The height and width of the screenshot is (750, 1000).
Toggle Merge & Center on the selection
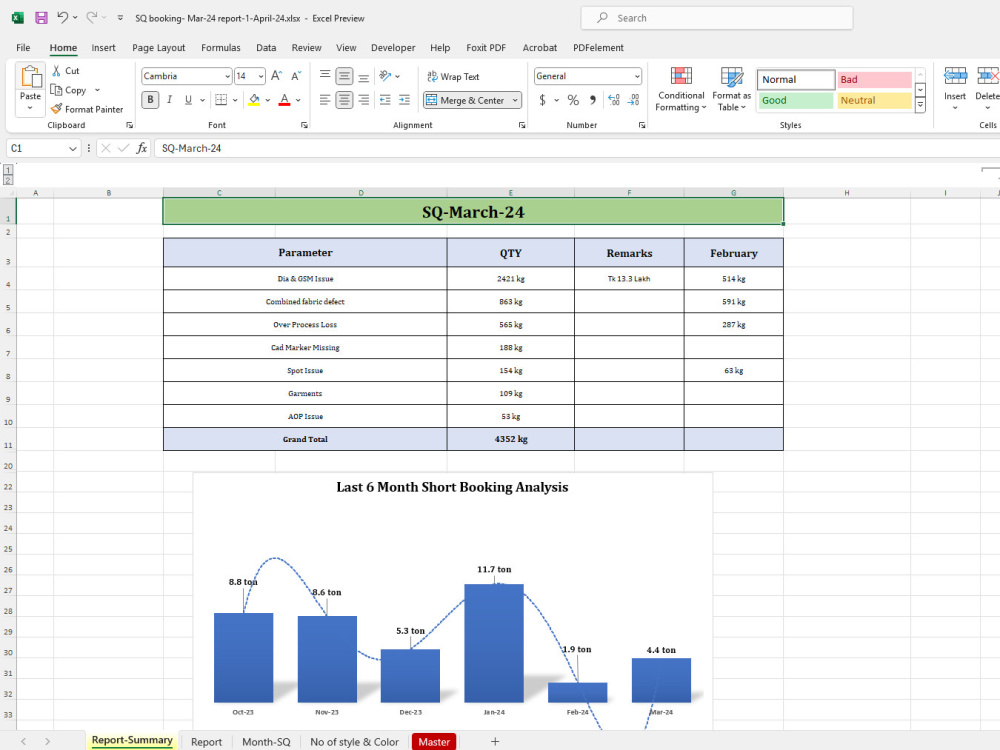point(465,100)
